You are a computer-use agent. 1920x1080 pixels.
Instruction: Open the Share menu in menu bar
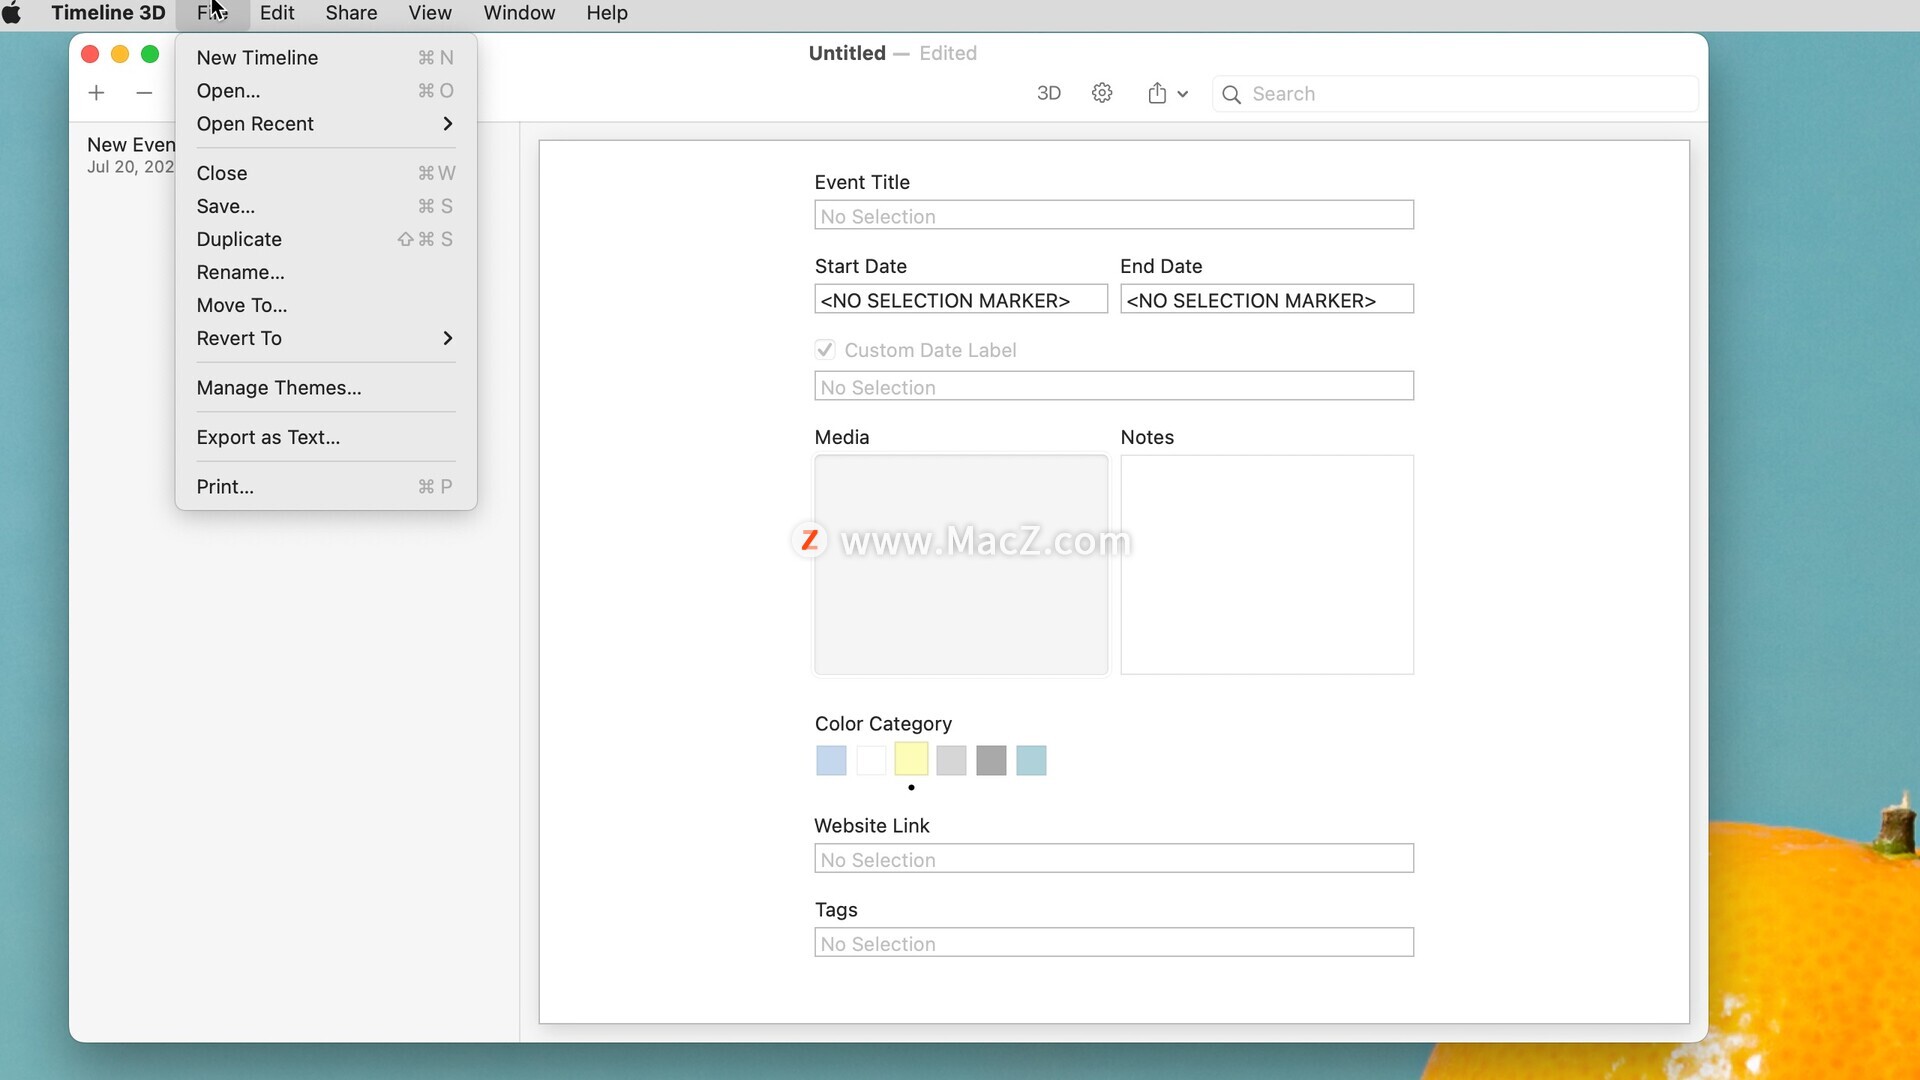click(x=351, y=13)
